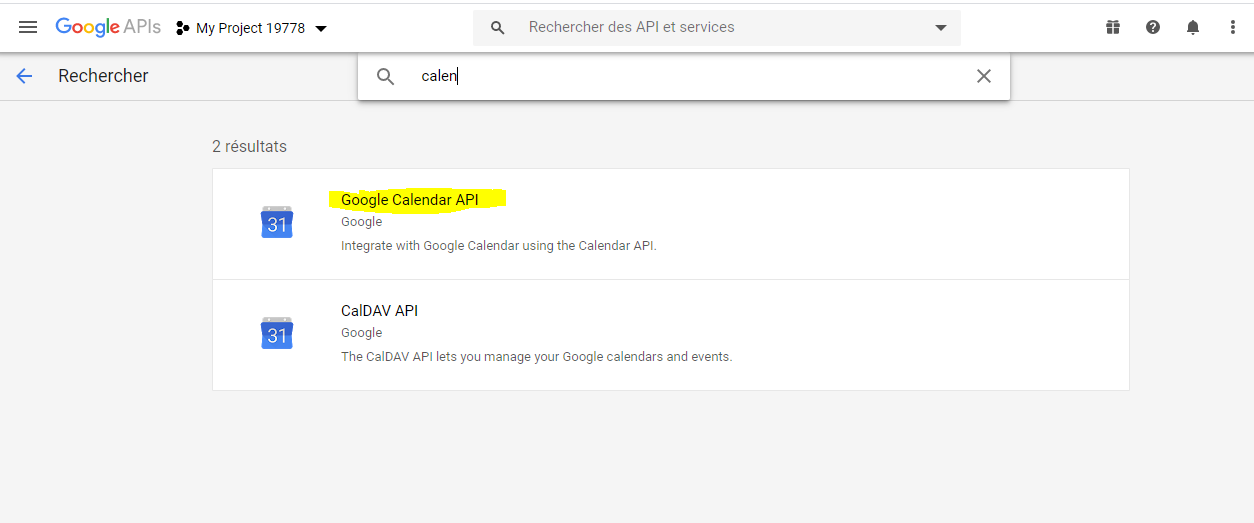The image size is (1254, 523).
Task: Click the project hexagon dots icon
Action: (183, 28)
